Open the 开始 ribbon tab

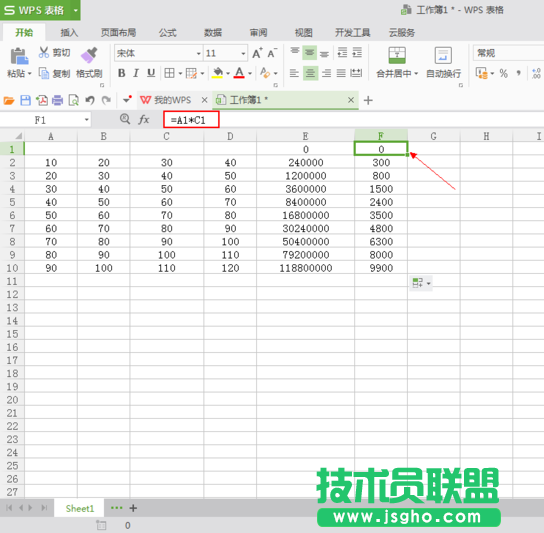pyautogui.click(x=24, y=33)
